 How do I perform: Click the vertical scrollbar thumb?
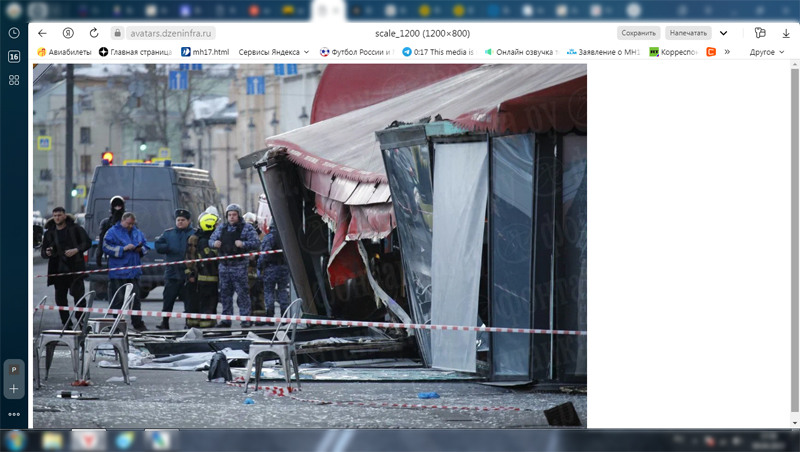tap(794, 240)
